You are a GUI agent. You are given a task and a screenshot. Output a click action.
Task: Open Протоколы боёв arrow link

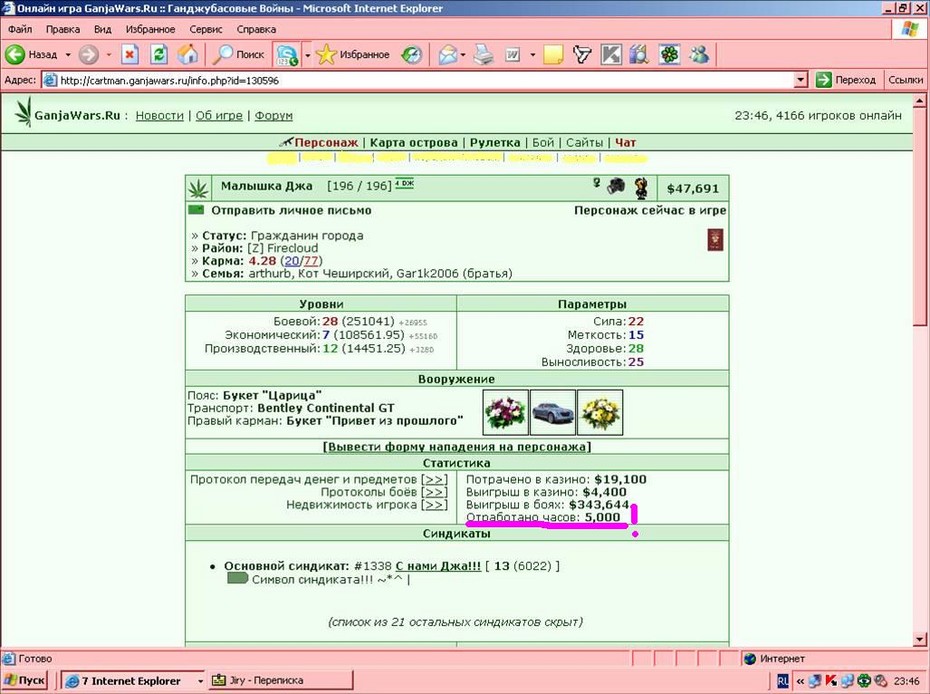click(x=434, y=492)
